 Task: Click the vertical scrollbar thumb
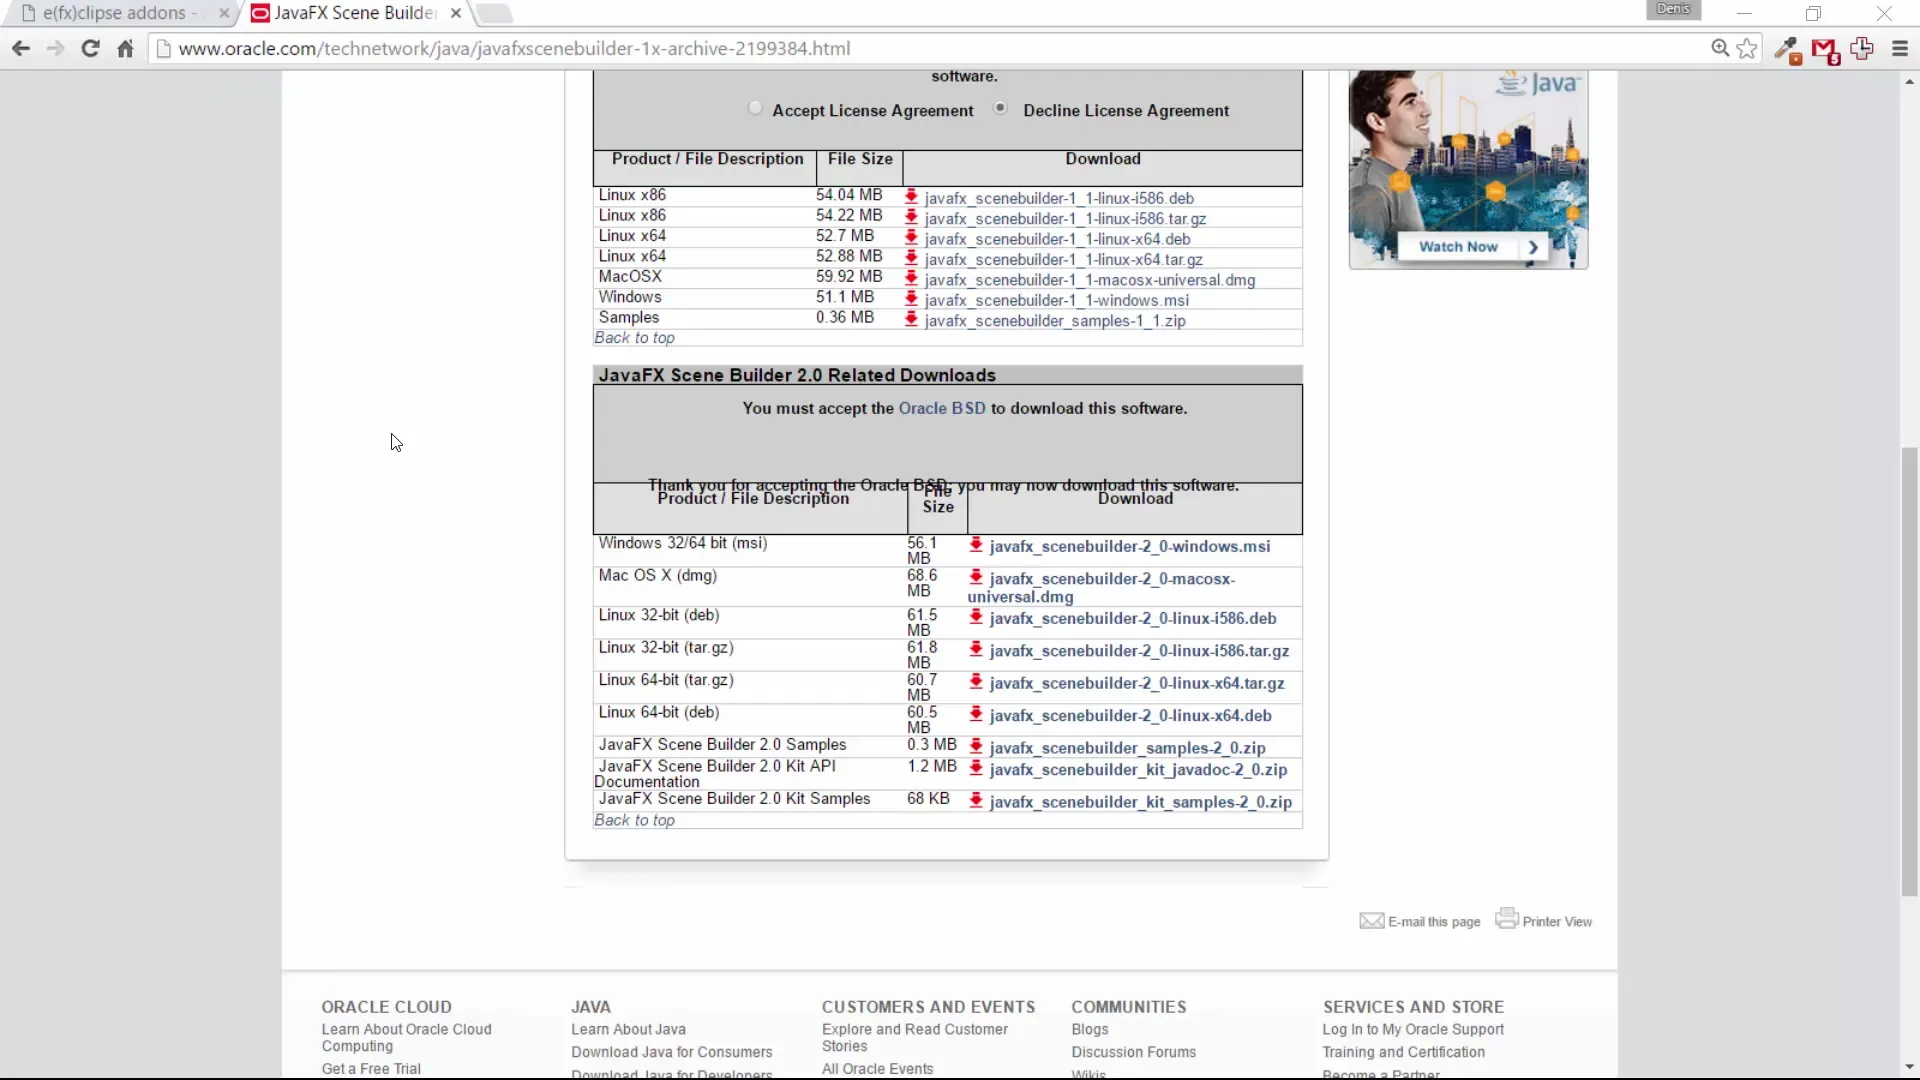click(x=1909, y=670)
